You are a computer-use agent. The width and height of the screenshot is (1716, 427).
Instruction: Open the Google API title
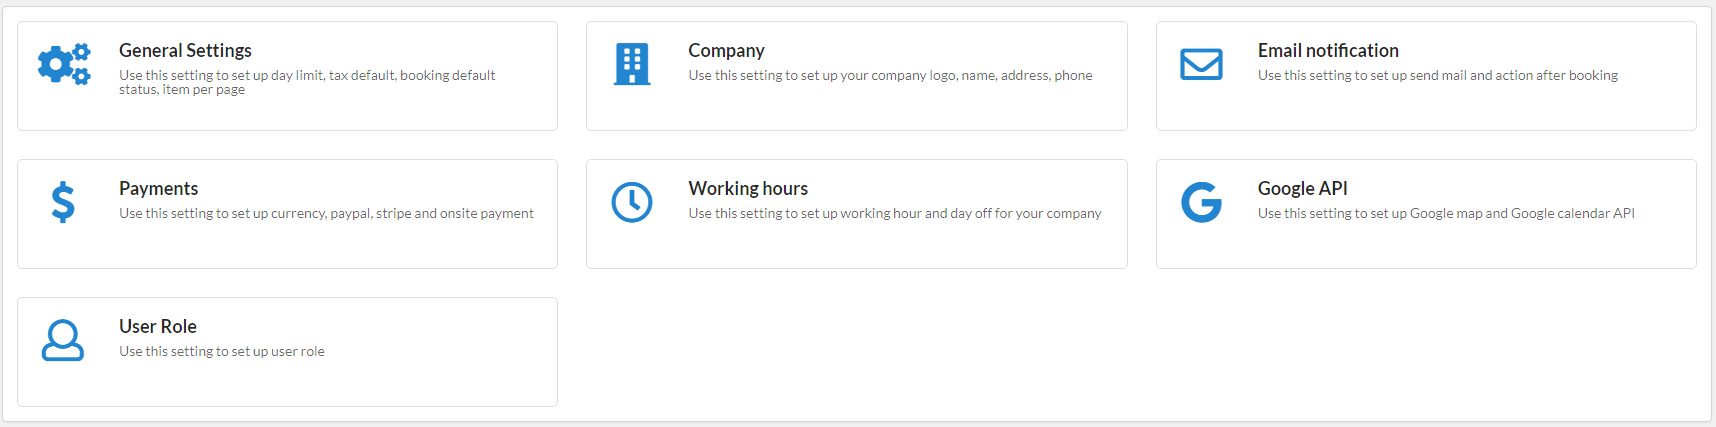coord(1302,188)
